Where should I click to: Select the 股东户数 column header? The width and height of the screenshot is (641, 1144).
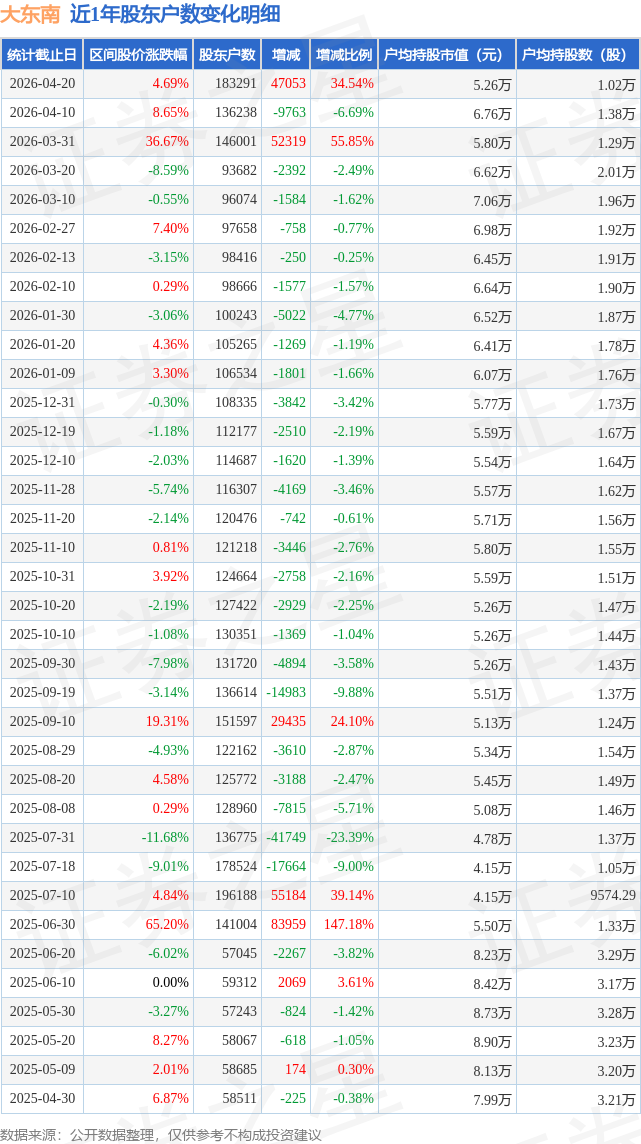click(x=227, y=55)
